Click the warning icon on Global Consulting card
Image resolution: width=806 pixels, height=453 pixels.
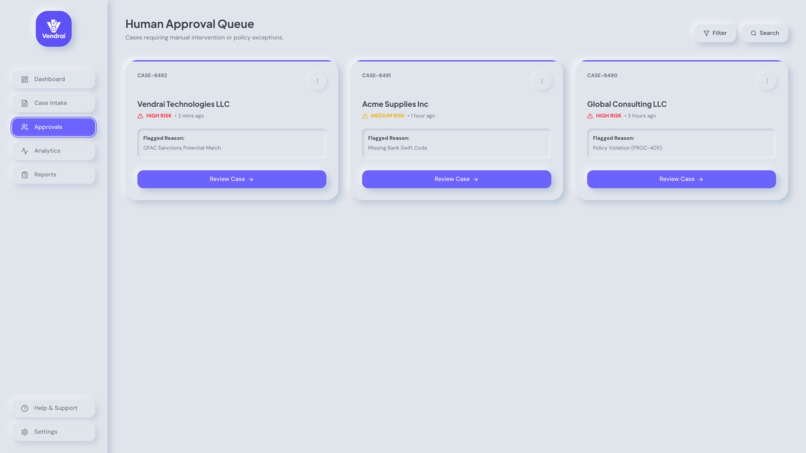point(590,116)
